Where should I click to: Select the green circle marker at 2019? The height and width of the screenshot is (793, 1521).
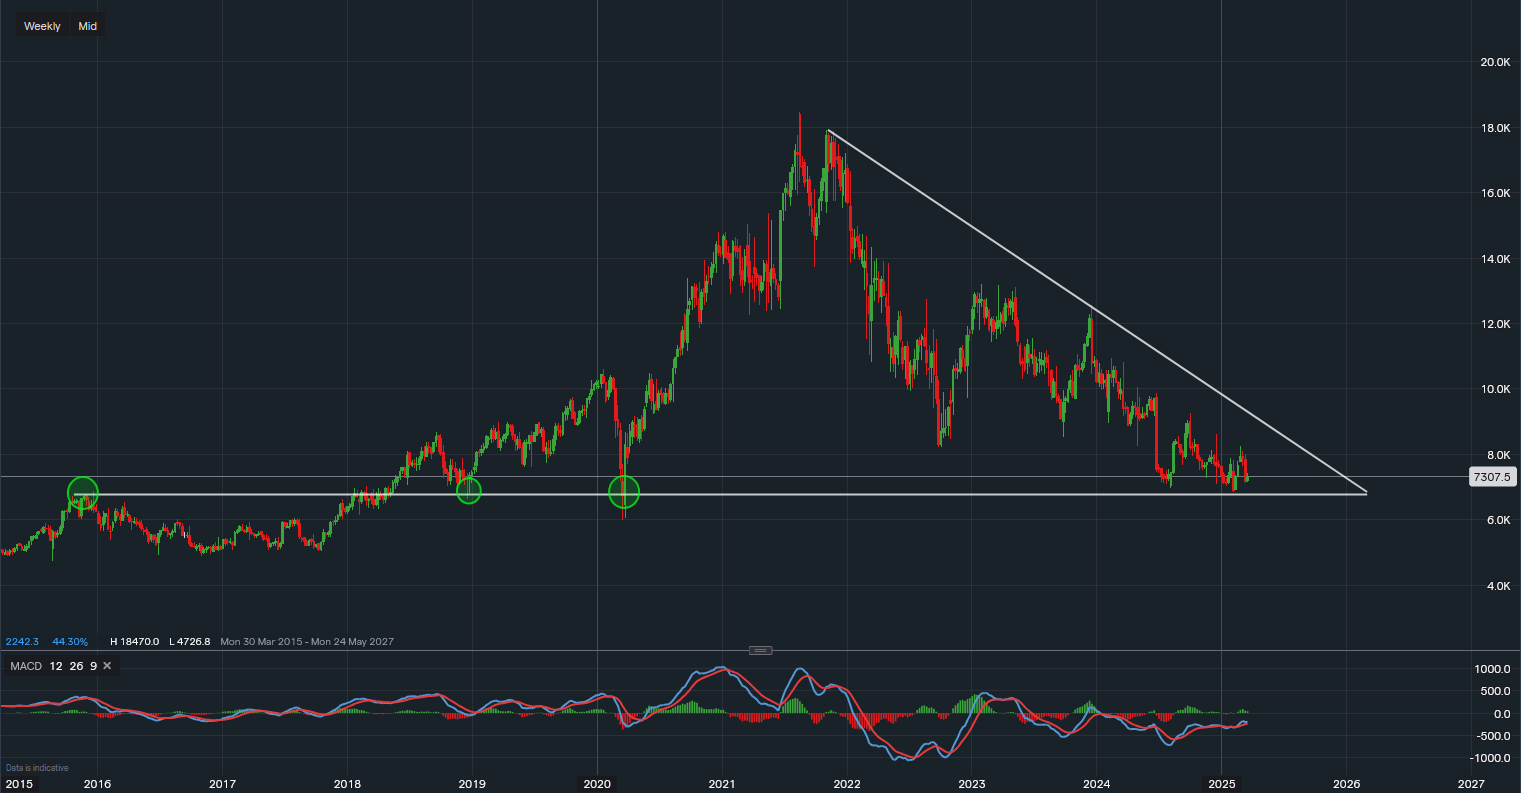click(469, 490)
